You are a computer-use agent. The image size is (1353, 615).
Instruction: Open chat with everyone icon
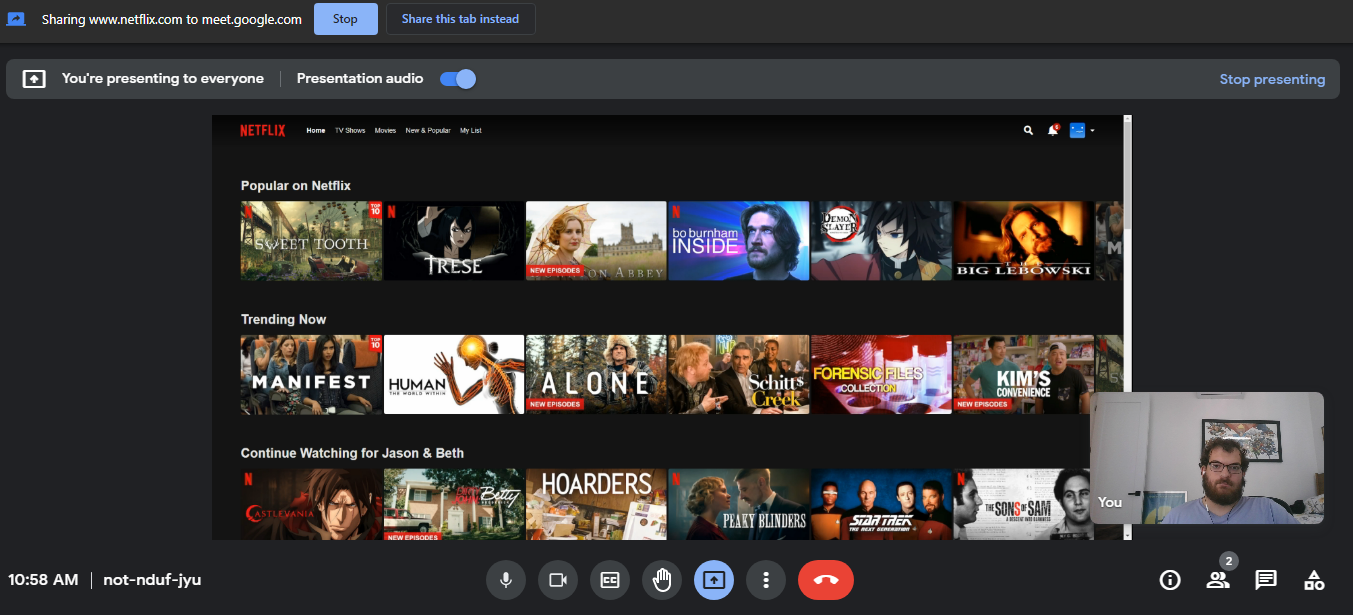point(1266,580)
